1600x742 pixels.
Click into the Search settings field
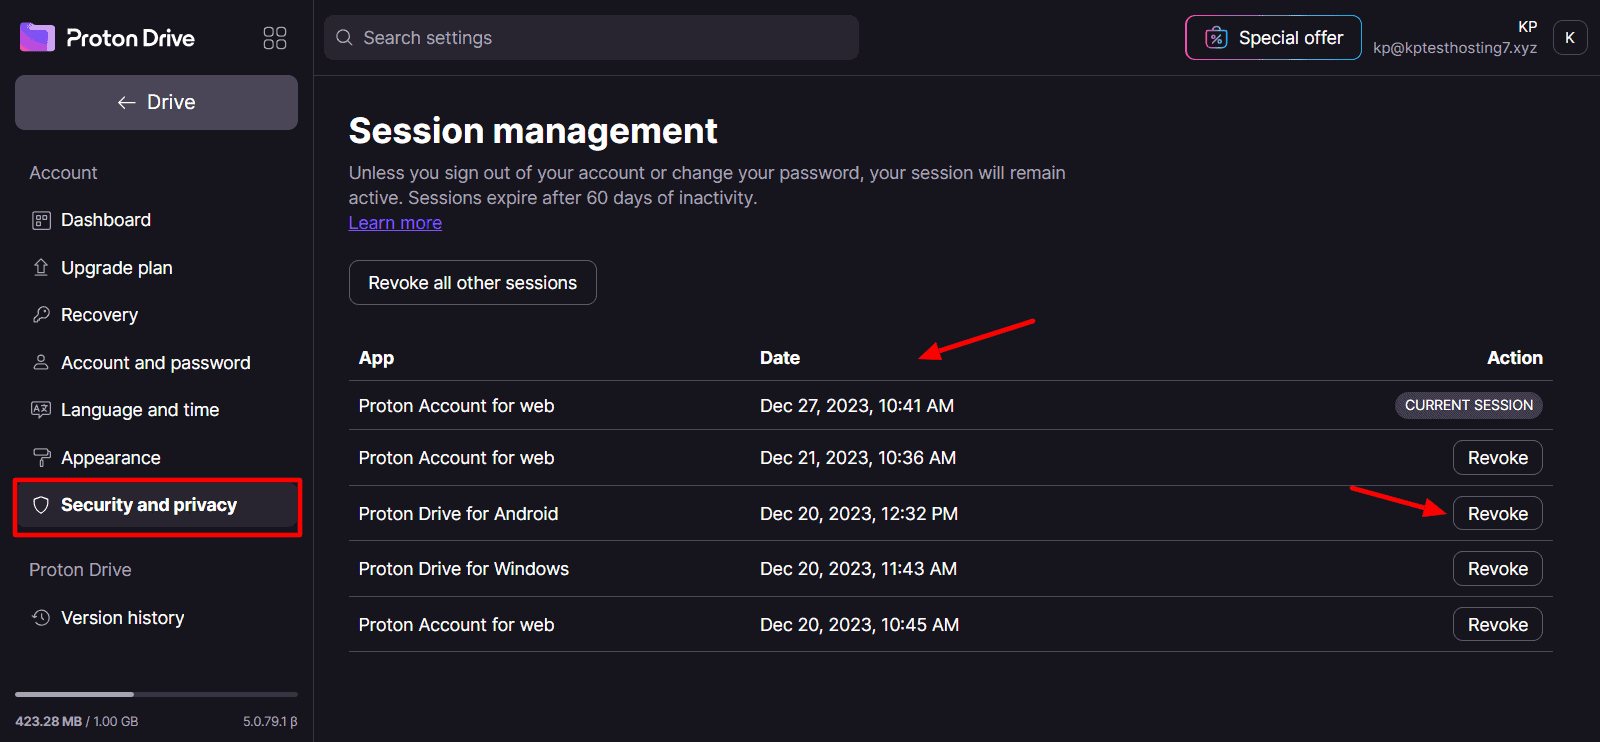(x=600, y=38)
